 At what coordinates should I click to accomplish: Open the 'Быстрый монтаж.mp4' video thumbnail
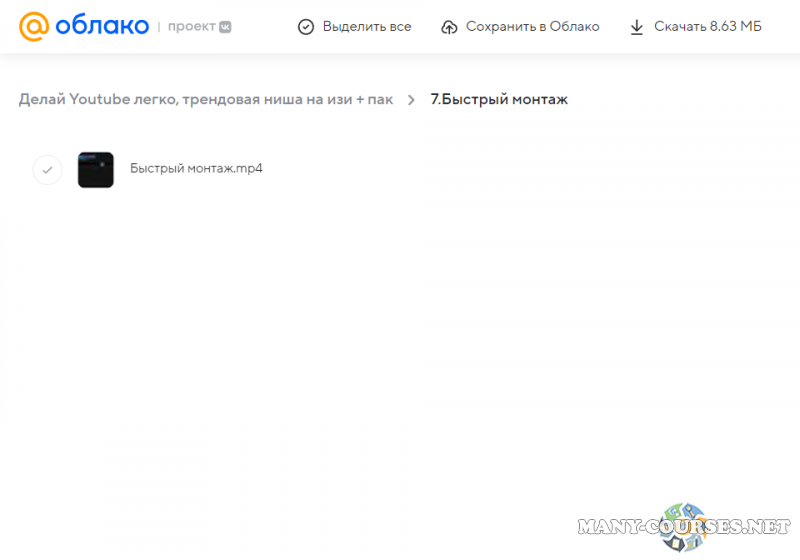[96, 170]
